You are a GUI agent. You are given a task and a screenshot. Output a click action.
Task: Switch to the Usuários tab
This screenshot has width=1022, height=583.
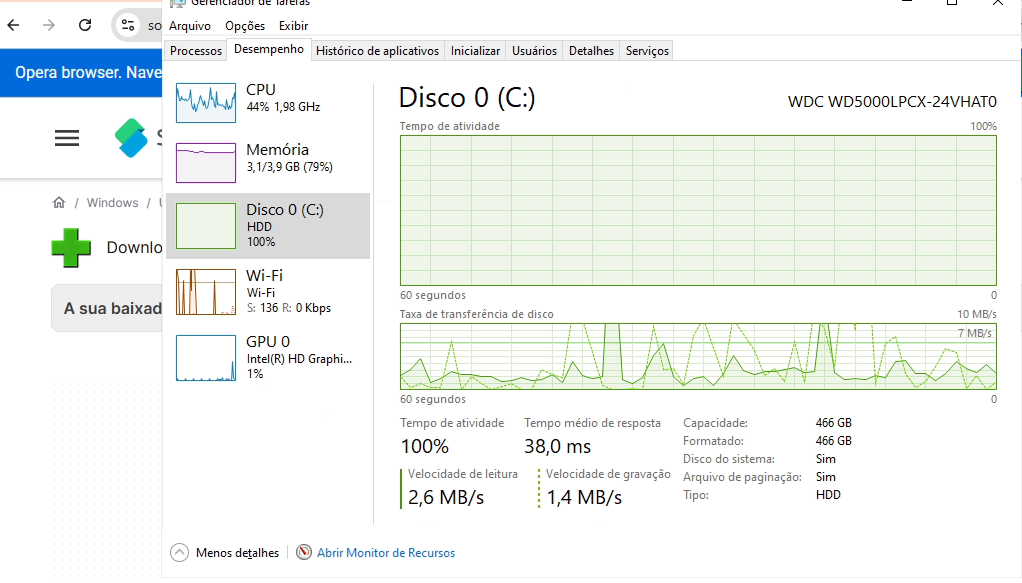coord(534,51)
